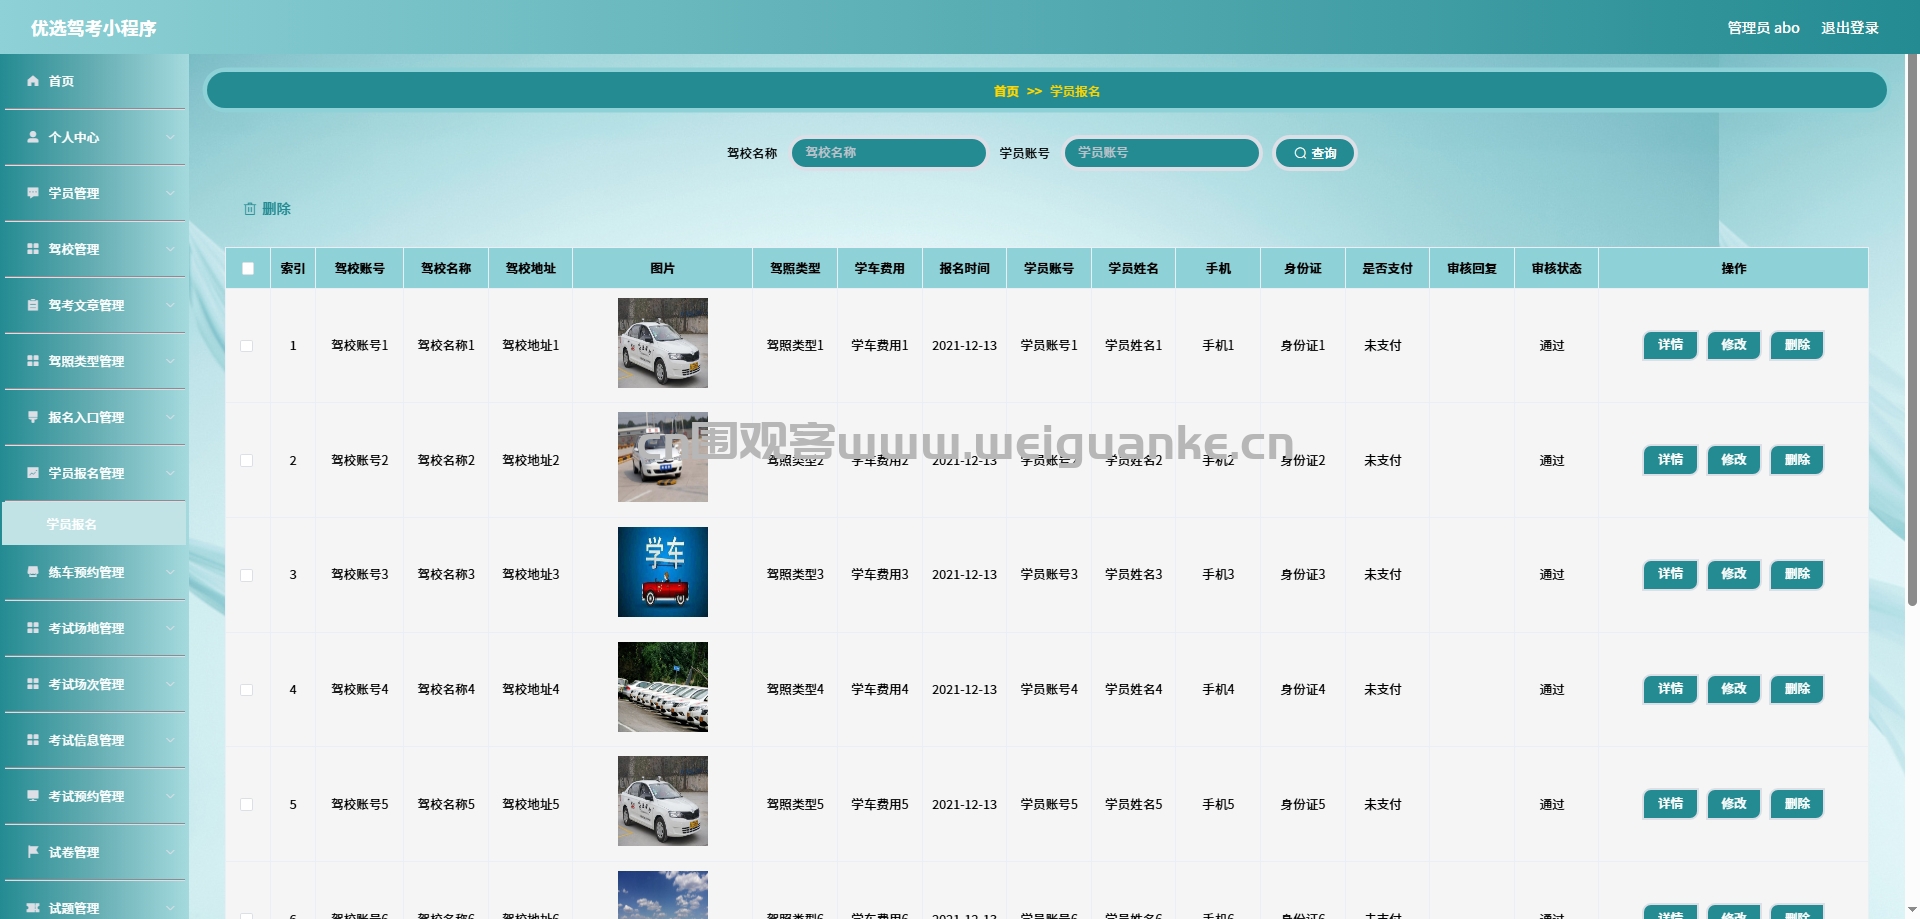Click the 管理员 abo user label

click(x=1763, y=28)
